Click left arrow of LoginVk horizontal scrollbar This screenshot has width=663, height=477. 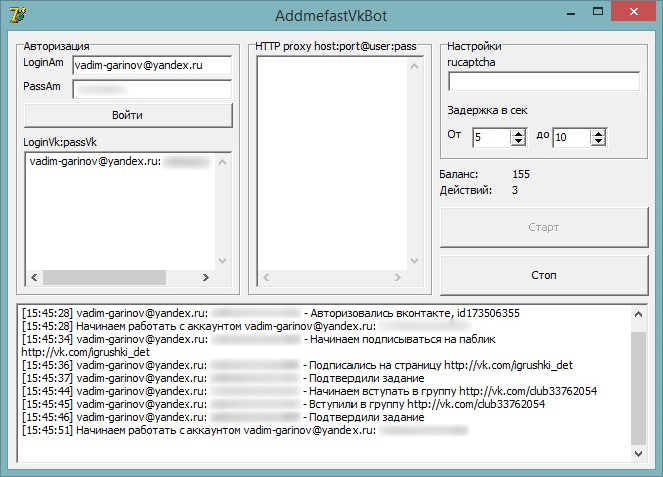tap(34, 277)
